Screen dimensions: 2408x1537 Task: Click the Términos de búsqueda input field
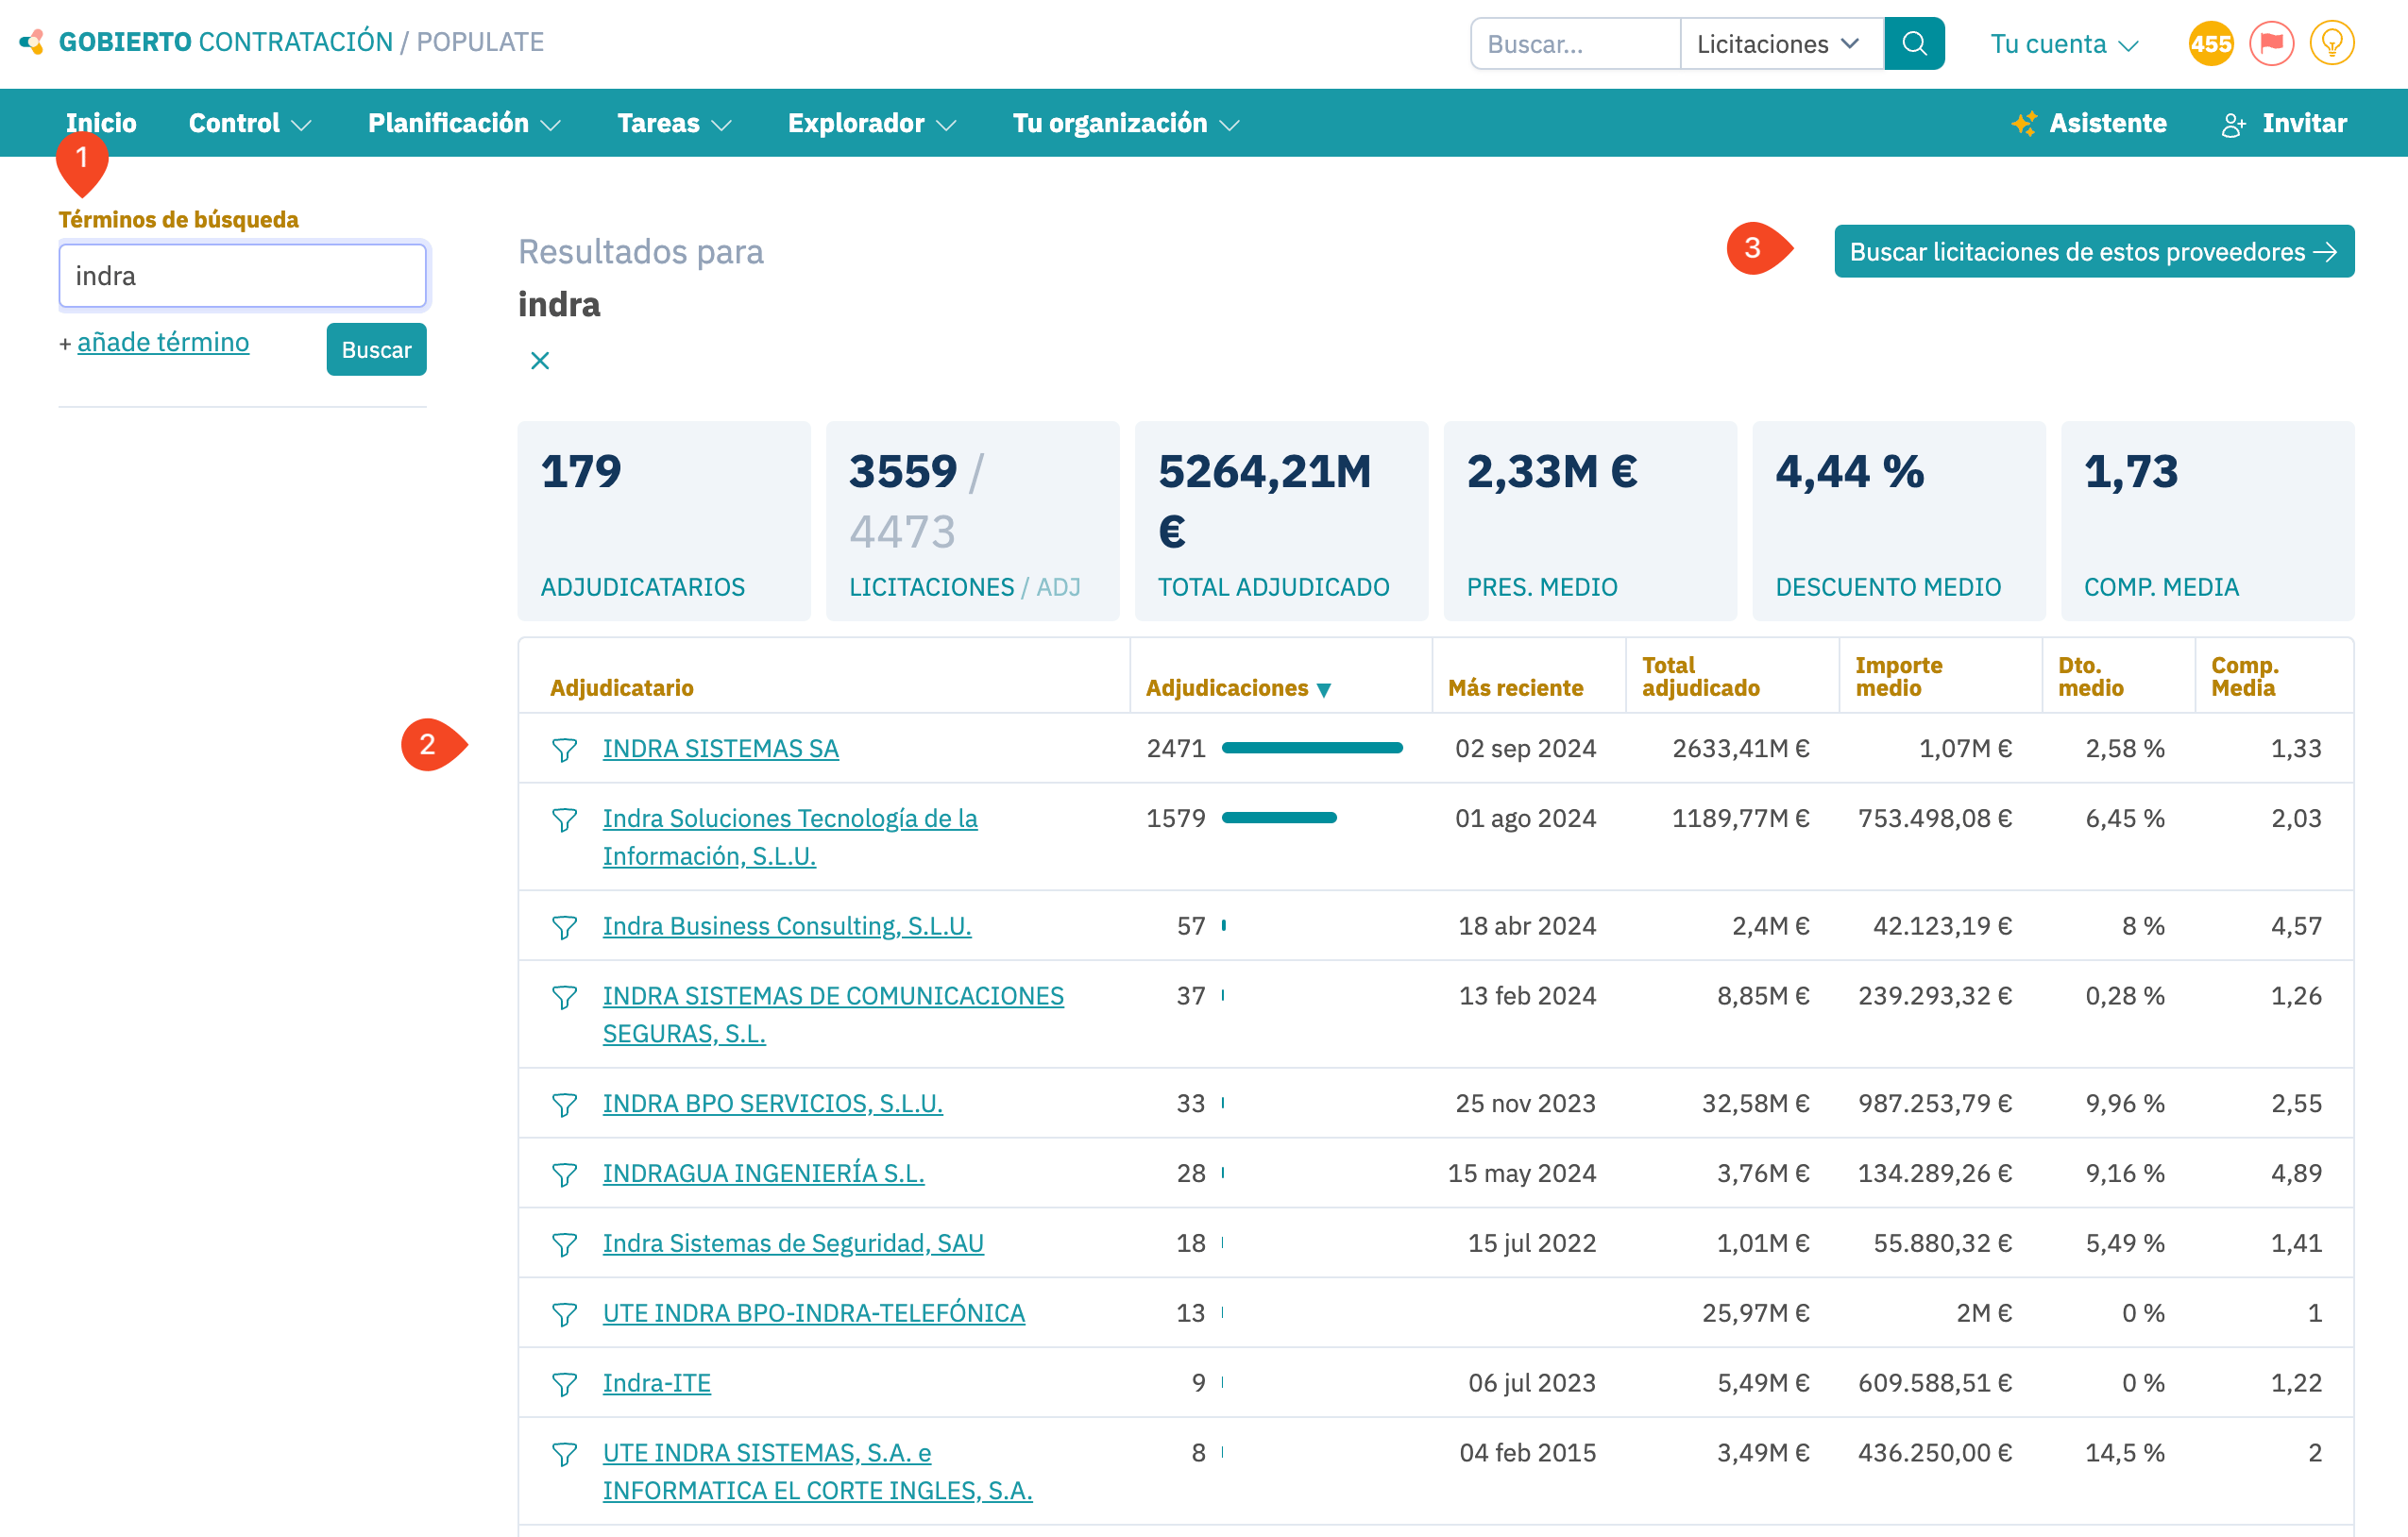[242, 276]
